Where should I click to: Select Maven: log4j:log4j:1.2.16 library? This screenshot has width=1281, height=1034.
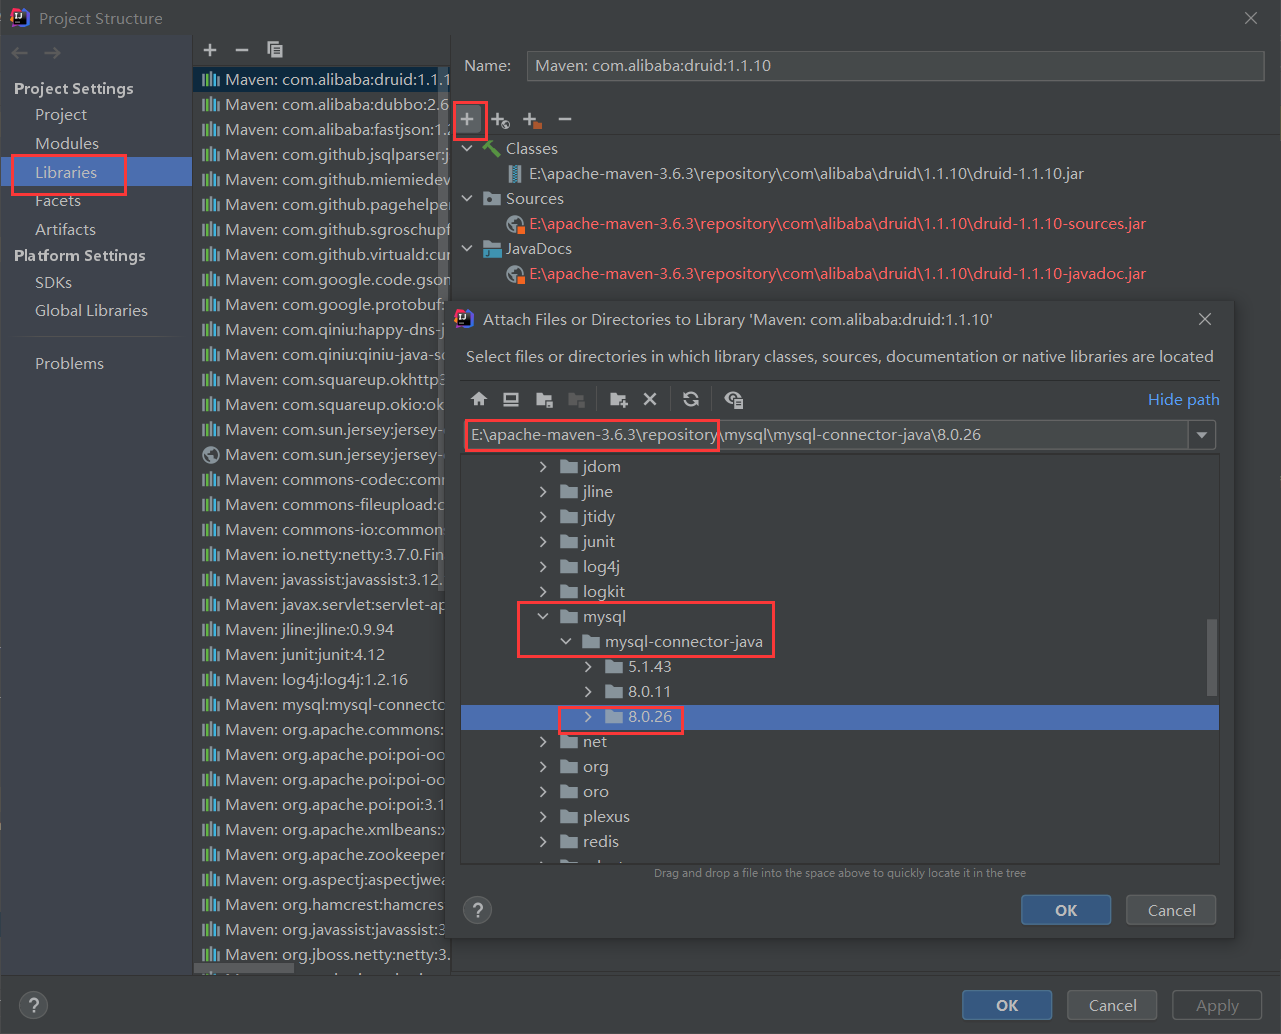click(x=320, y=680)
